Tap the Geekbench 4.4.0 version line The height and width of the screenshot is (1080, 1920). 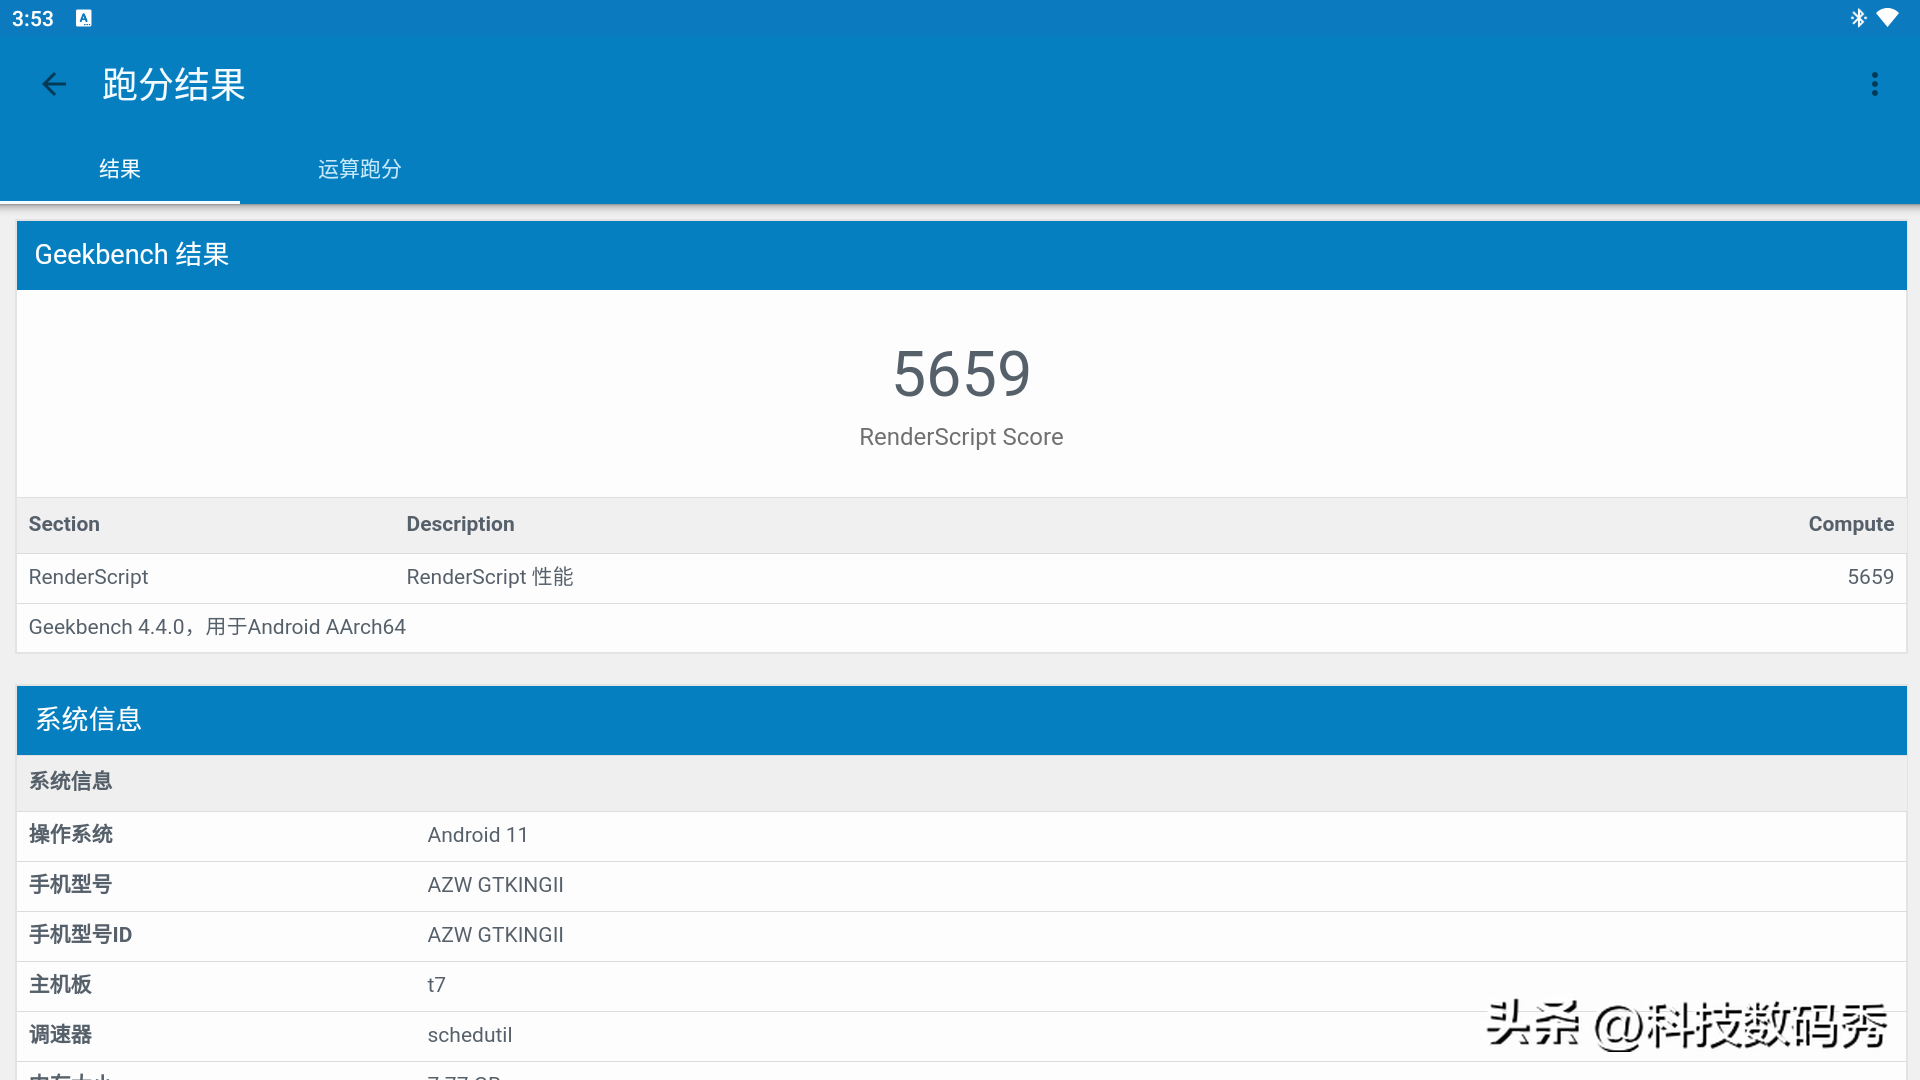217,627
